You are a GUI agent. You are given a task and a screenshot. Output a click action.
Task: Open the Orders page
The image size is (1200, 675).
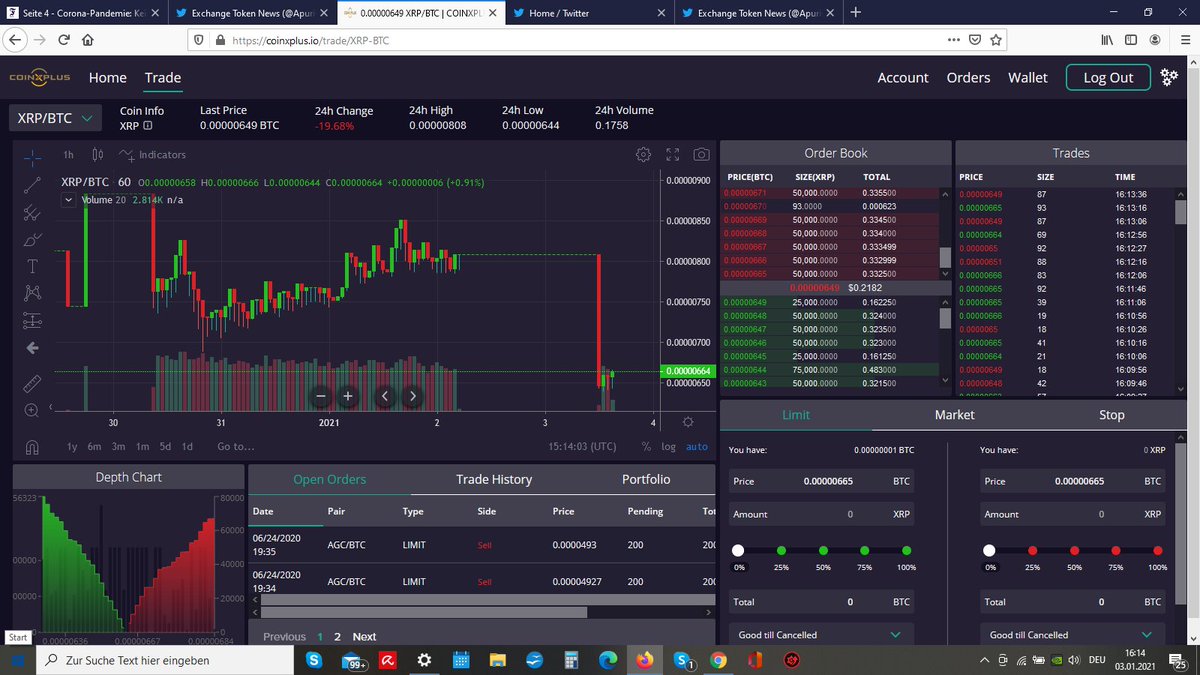coord(968,77)
